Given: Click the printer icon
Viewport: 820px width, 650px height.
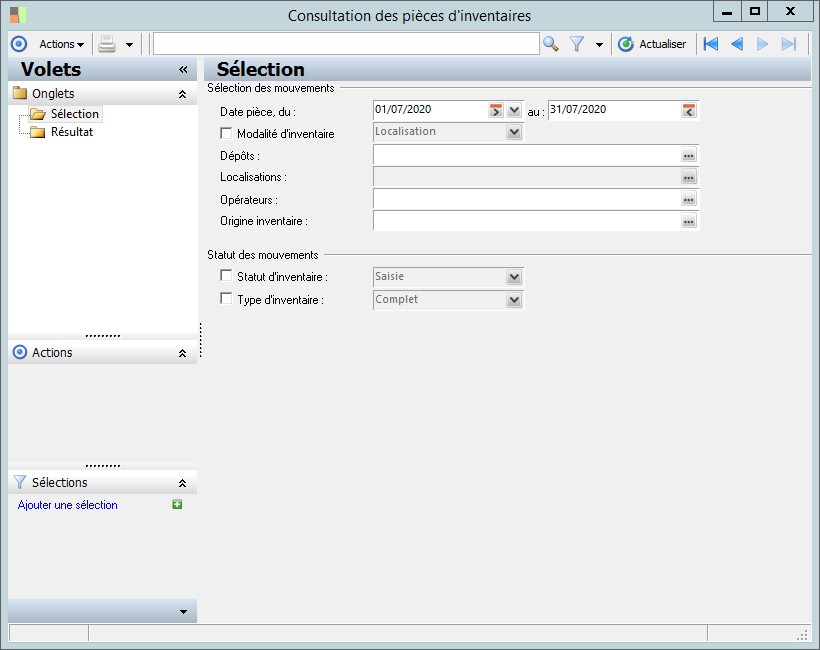Looking at the screenshot, I should pos(107,44).
